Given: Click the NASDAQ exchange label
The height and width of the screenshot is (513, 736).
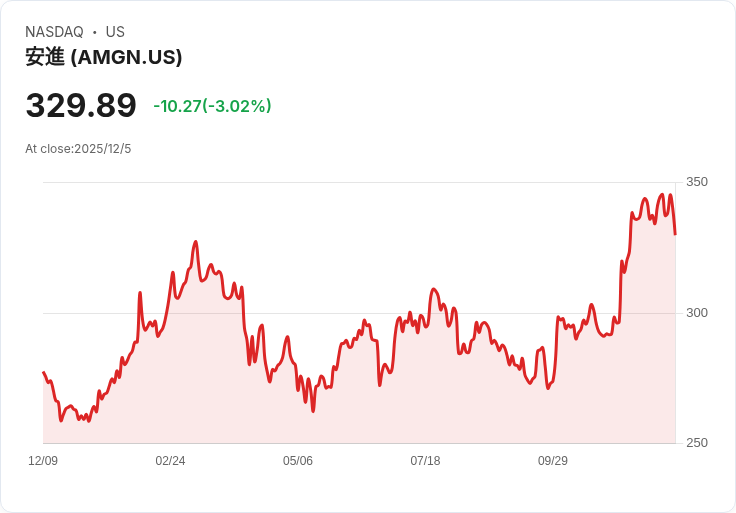Looking at the screenshot, I should [x=54, y=32].
